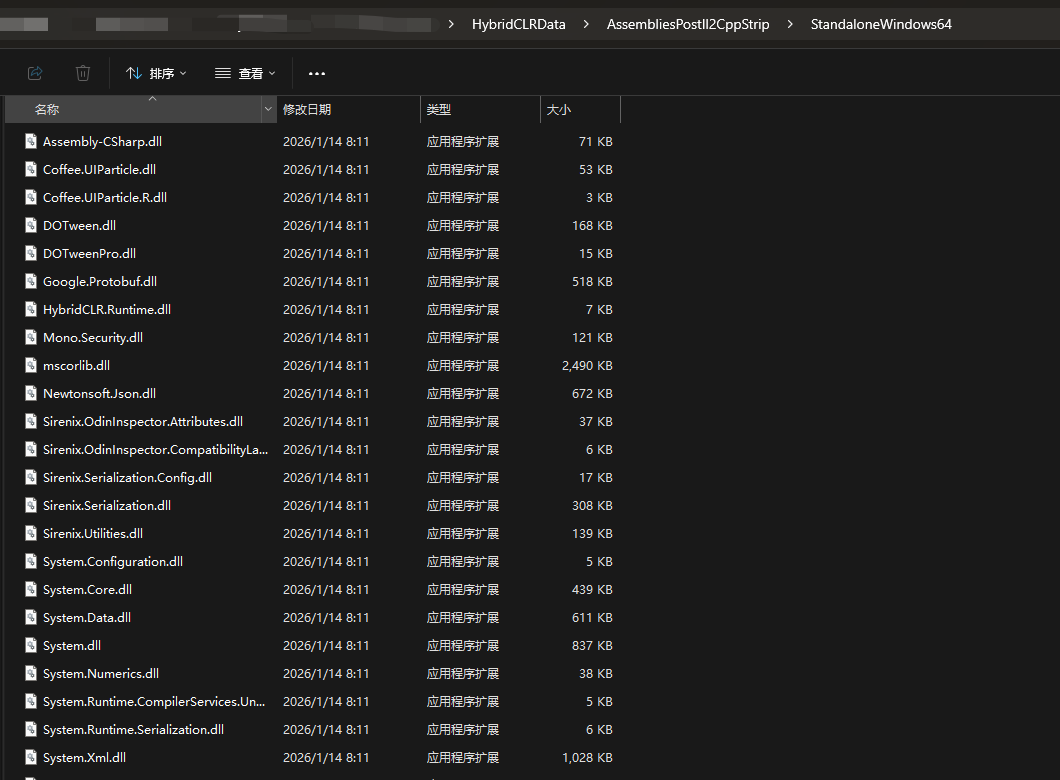
Task: Click the System.Xml.dll file icon
Action: click(x=31, y=757)
